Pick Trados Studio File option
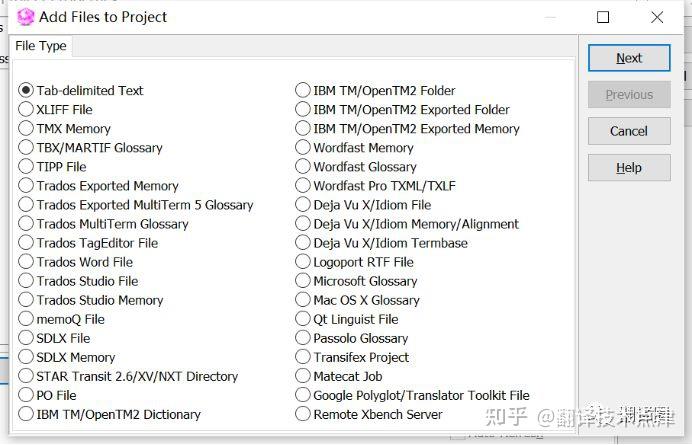Image resolution: width=692 pixels, height=445 pixels. (26, 281)
